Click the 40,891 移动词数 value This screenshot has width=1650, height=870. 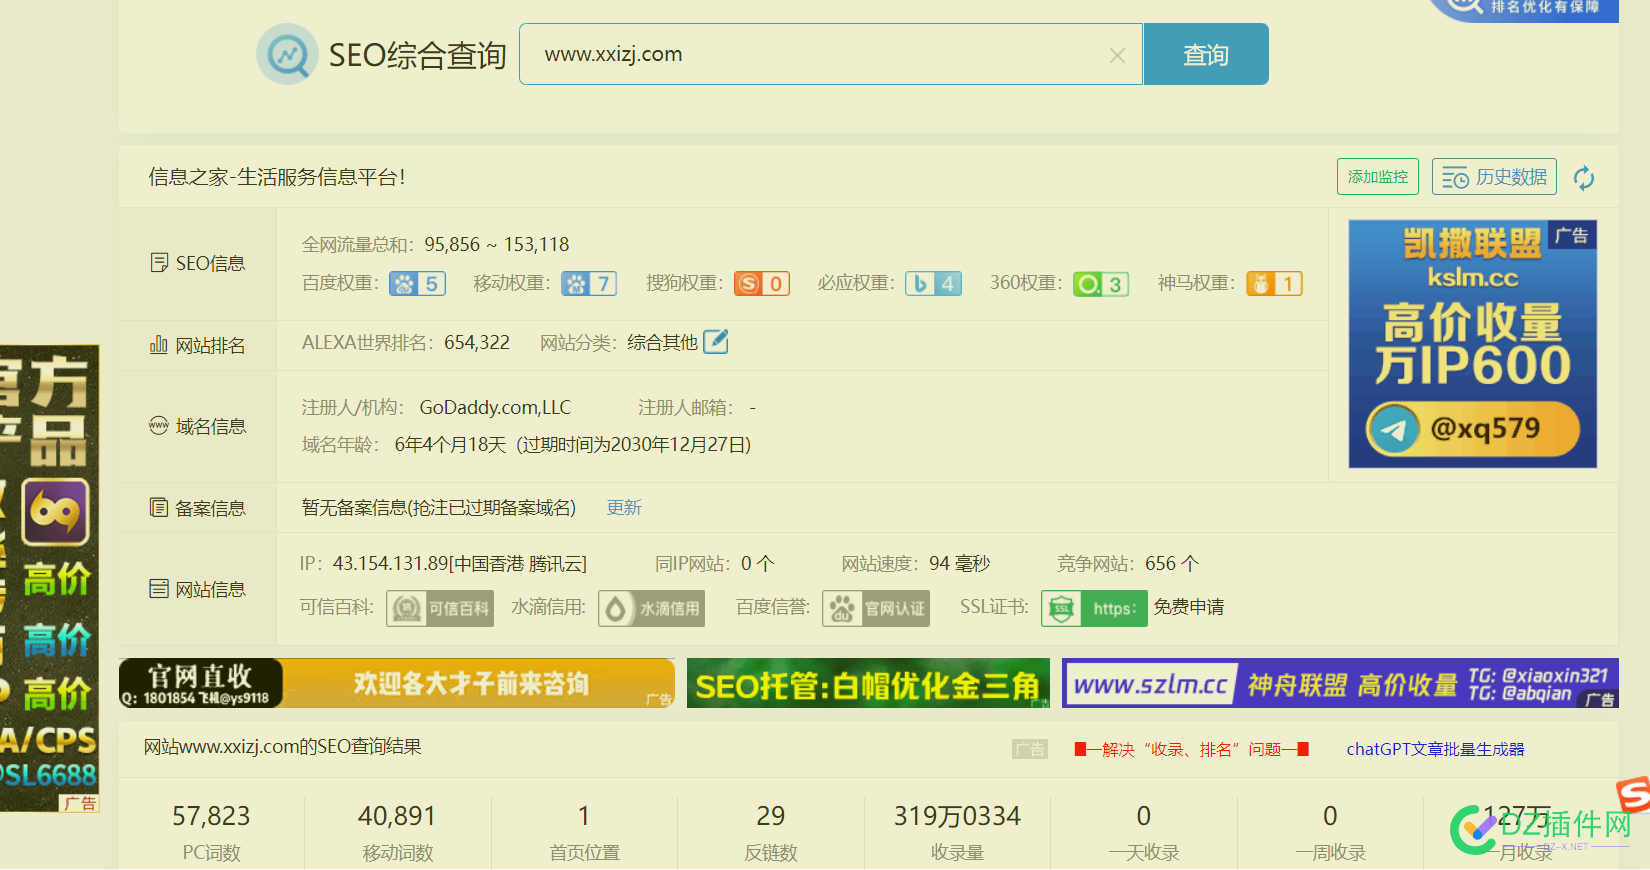pyautogui.click(x=397, y=816)
